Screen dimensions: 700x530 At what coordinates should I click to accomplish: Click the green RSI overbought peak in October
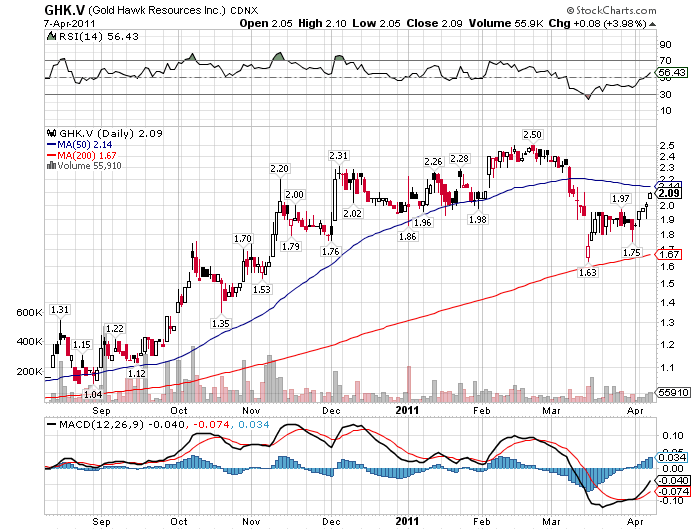coord(192,57)
